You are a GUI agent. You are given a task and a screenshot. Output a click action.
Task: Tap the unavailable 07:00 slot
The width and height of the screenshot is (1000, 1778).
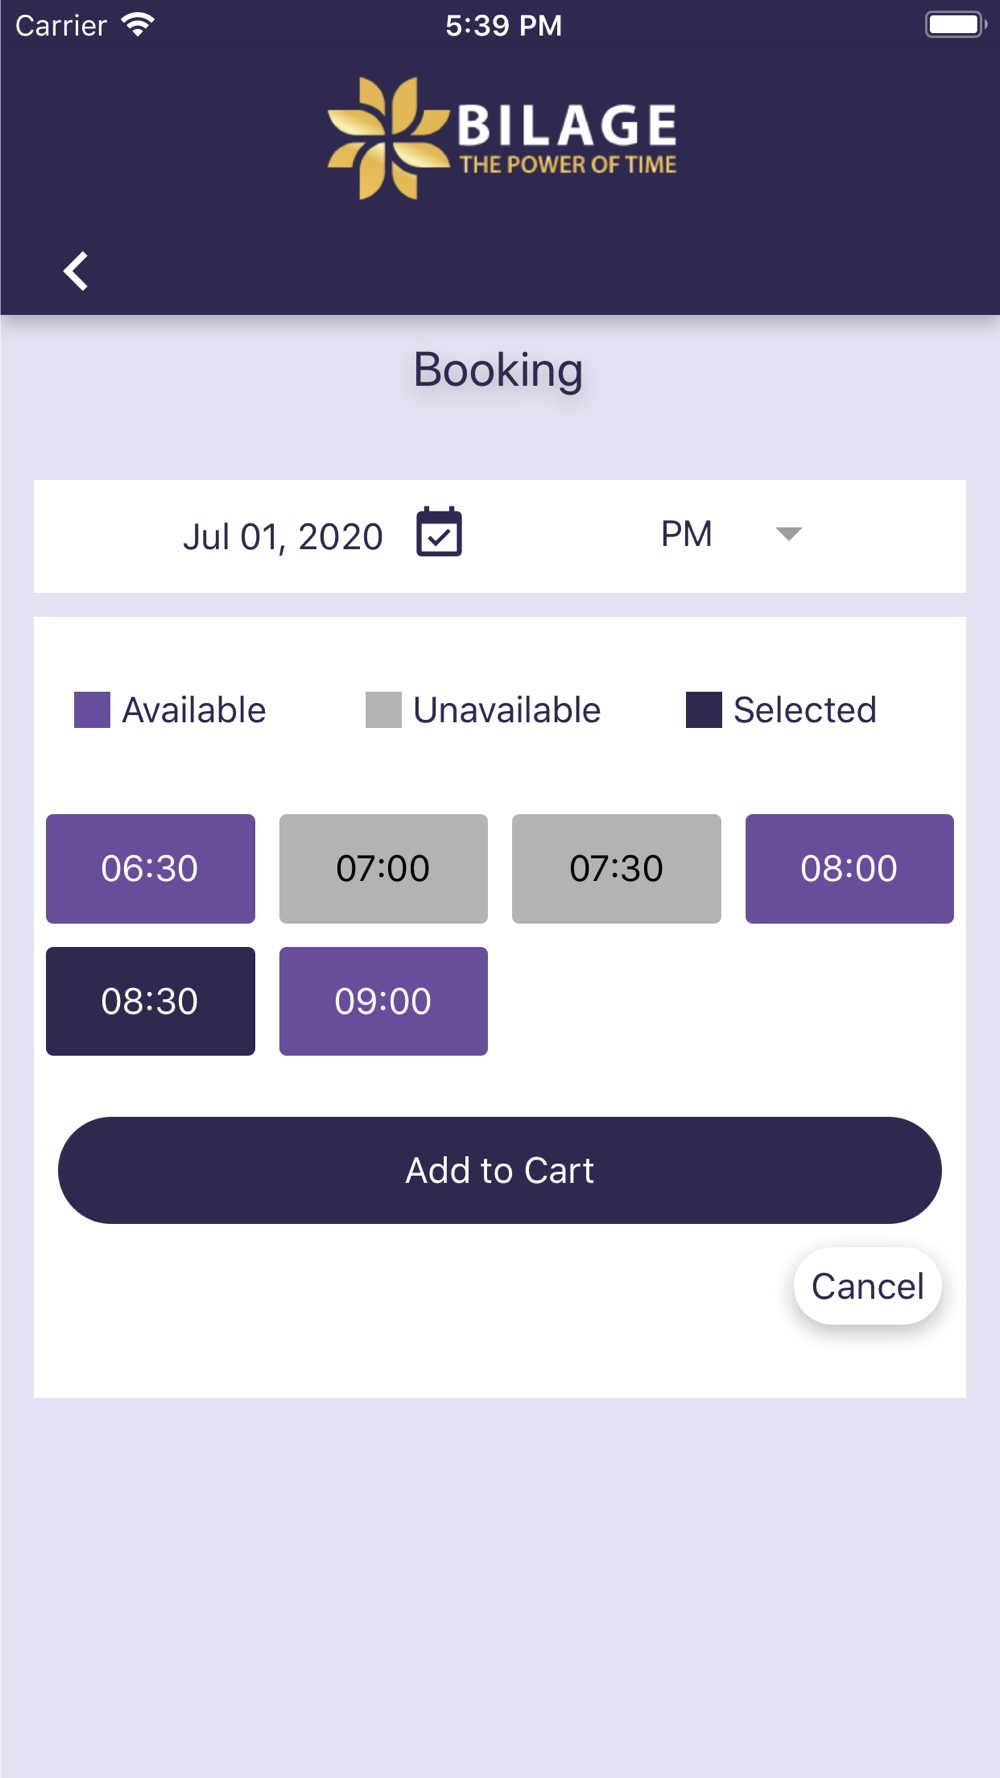click(x=383, y=868)
